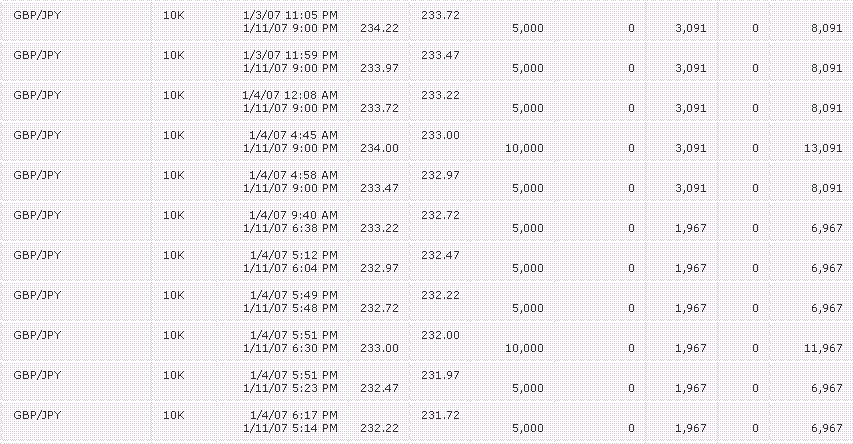Select the 1/3/07 11:05 PM open time
The image size is (853, 444).
(290, 15)
